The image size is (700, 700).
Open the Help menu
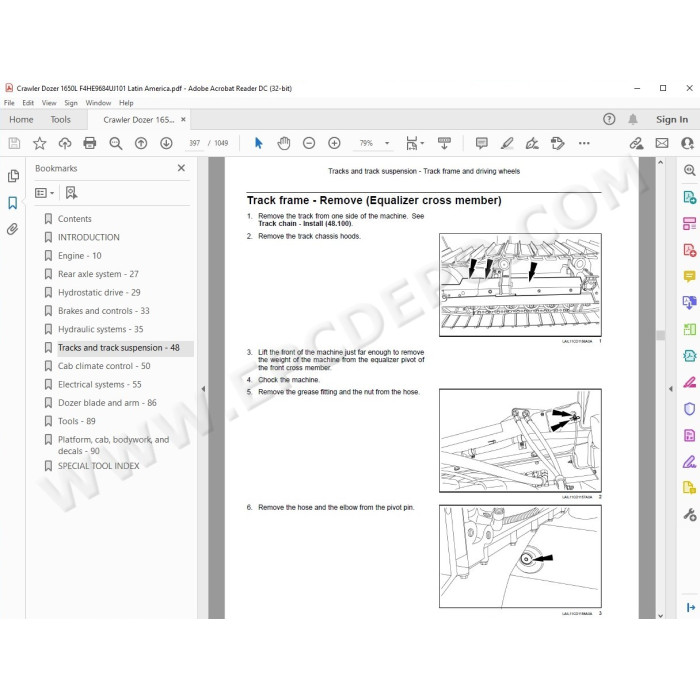click(x=126, y=103)
